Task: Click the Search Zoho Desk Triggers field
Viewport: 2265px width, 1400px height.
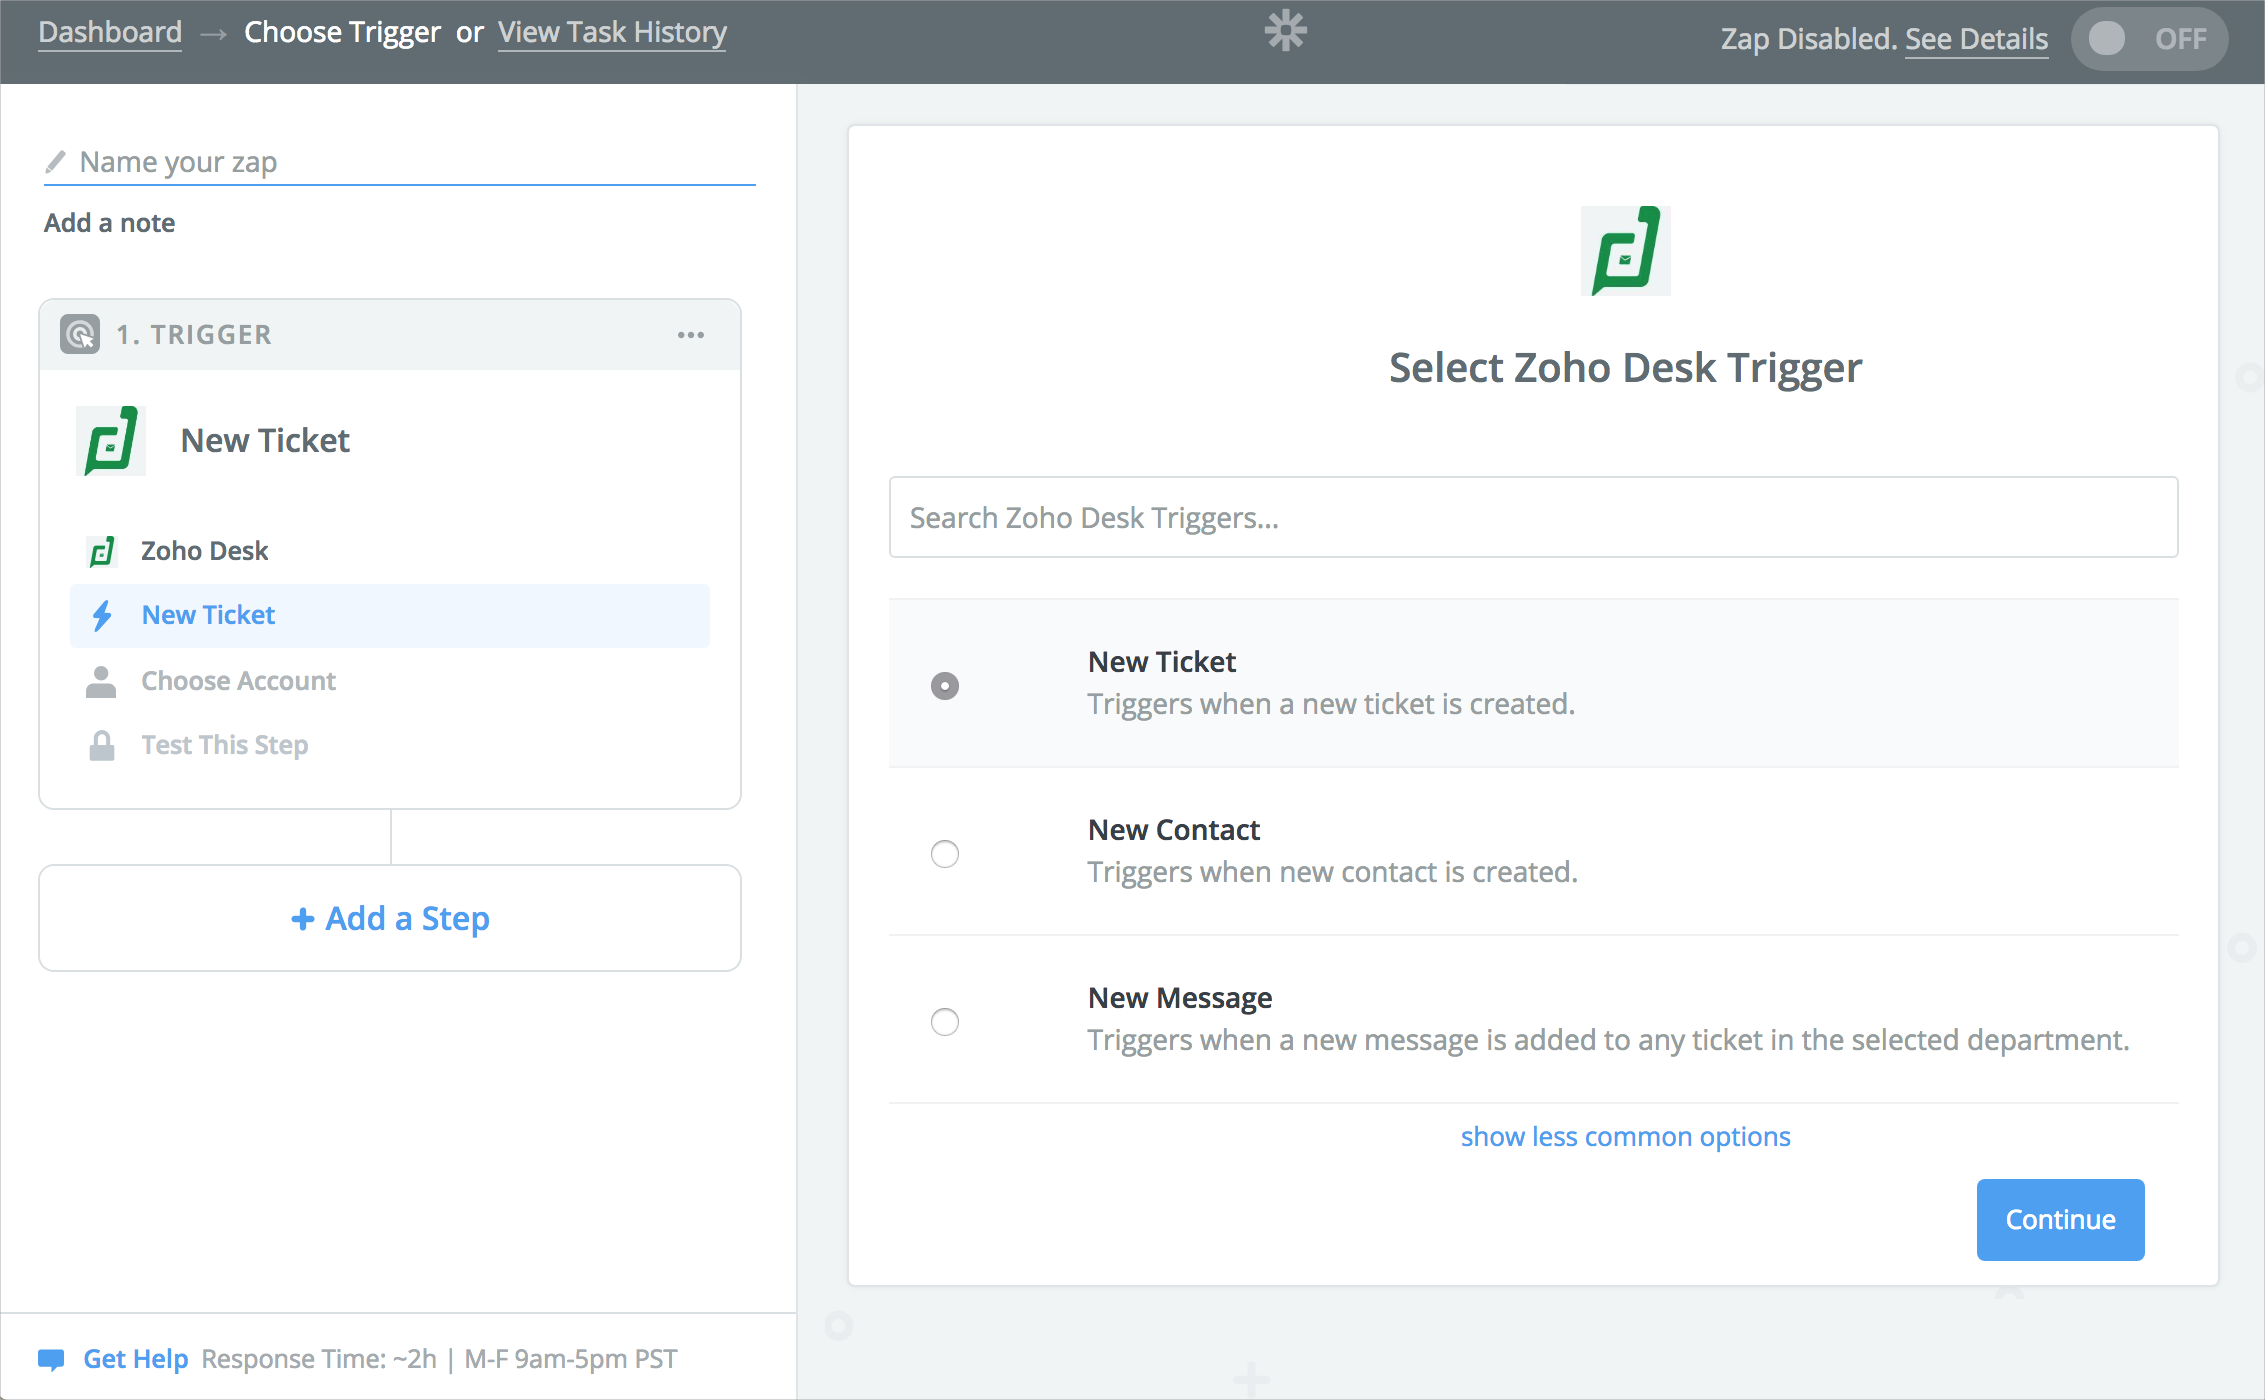Action: point(1533,517)
